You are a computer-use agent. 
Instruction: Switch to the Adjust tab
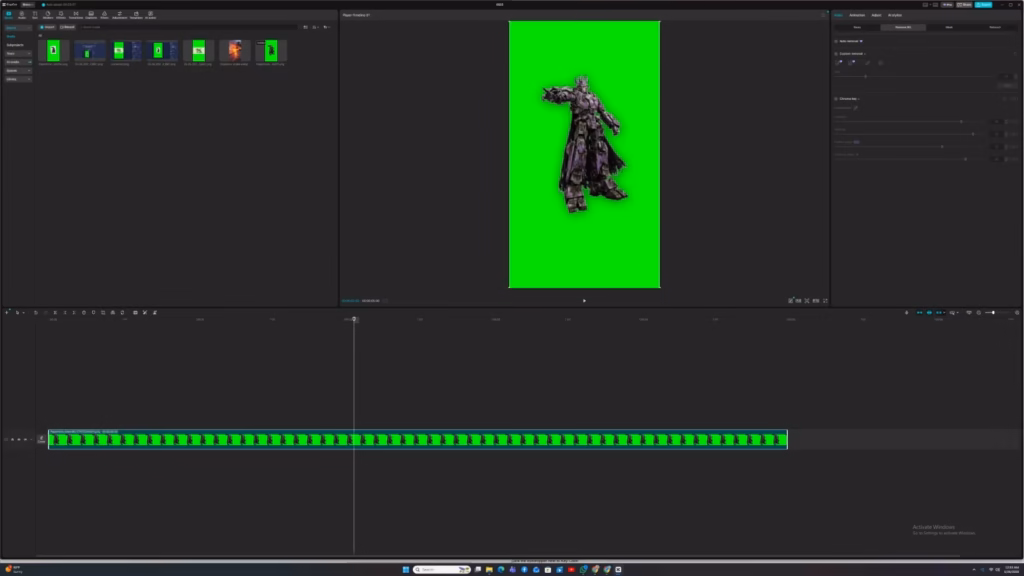[x=876, y=15]
